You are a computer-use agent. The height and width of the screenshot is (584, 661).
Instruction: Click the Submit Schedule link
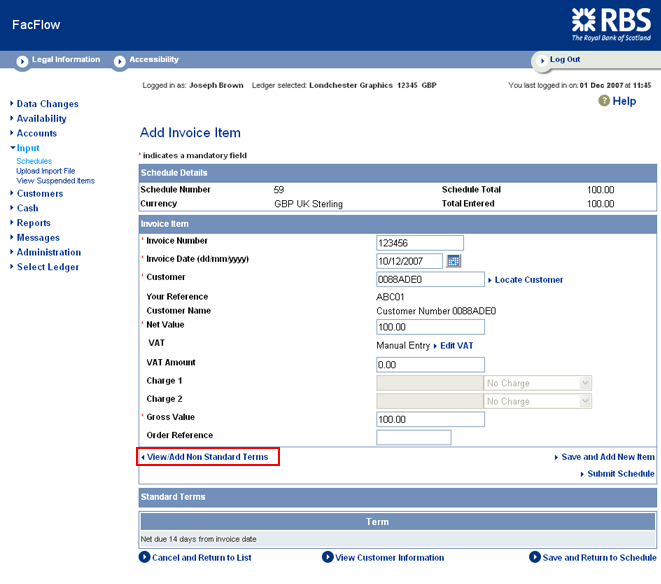620,474
